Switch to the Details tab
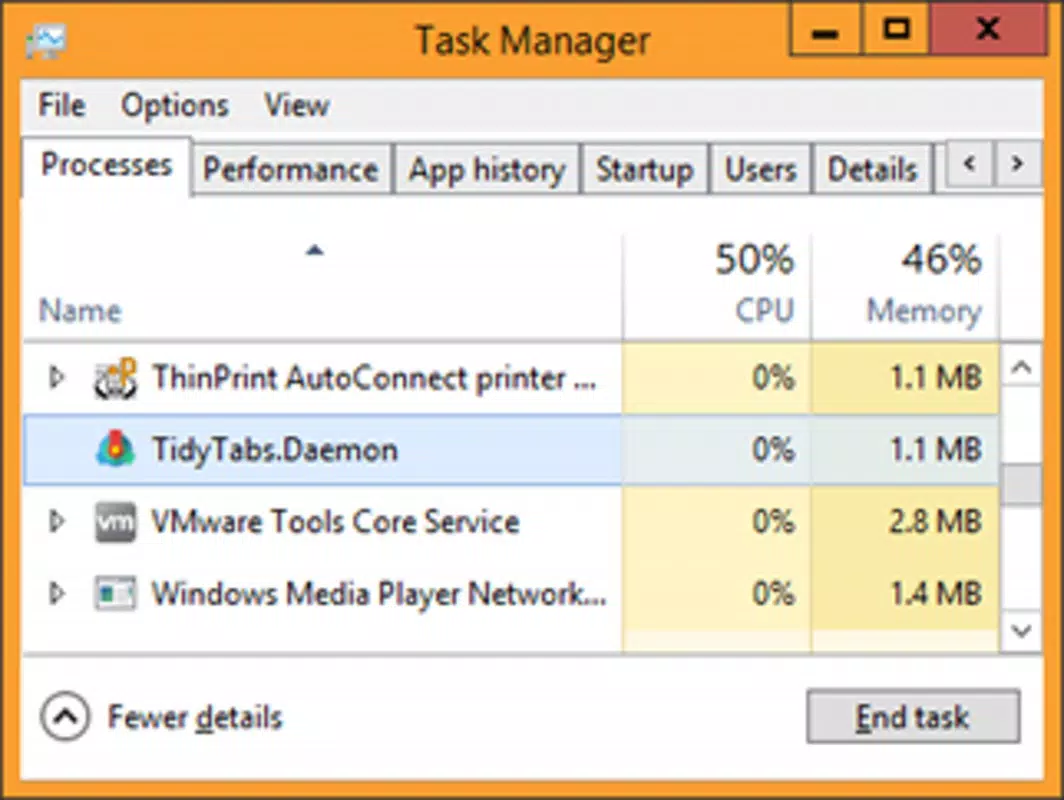 click(872, 169)
